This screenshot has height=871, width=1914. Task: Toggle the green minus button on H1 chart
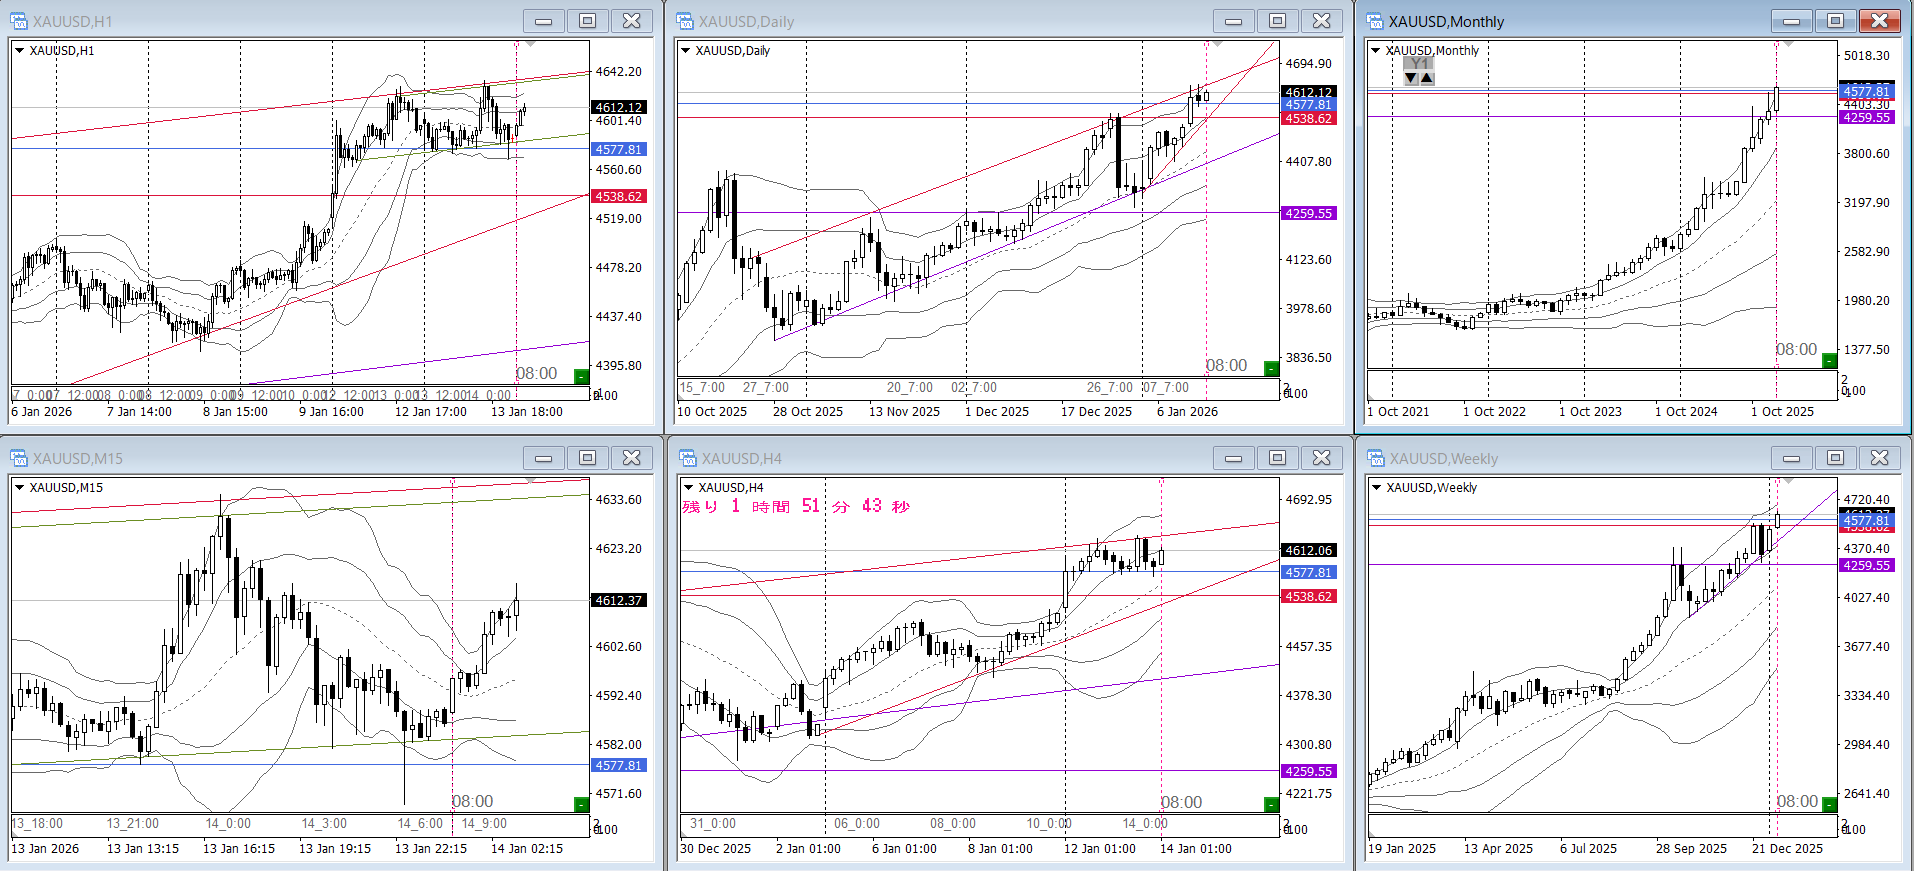coord(581,376)
